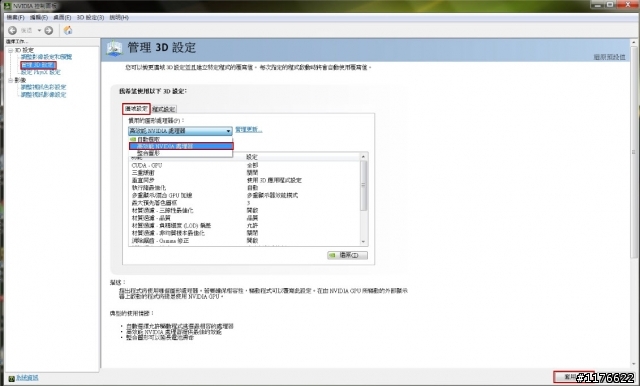
Task: Switch to the 程式設定 tab
Action: tap(164, 109)
